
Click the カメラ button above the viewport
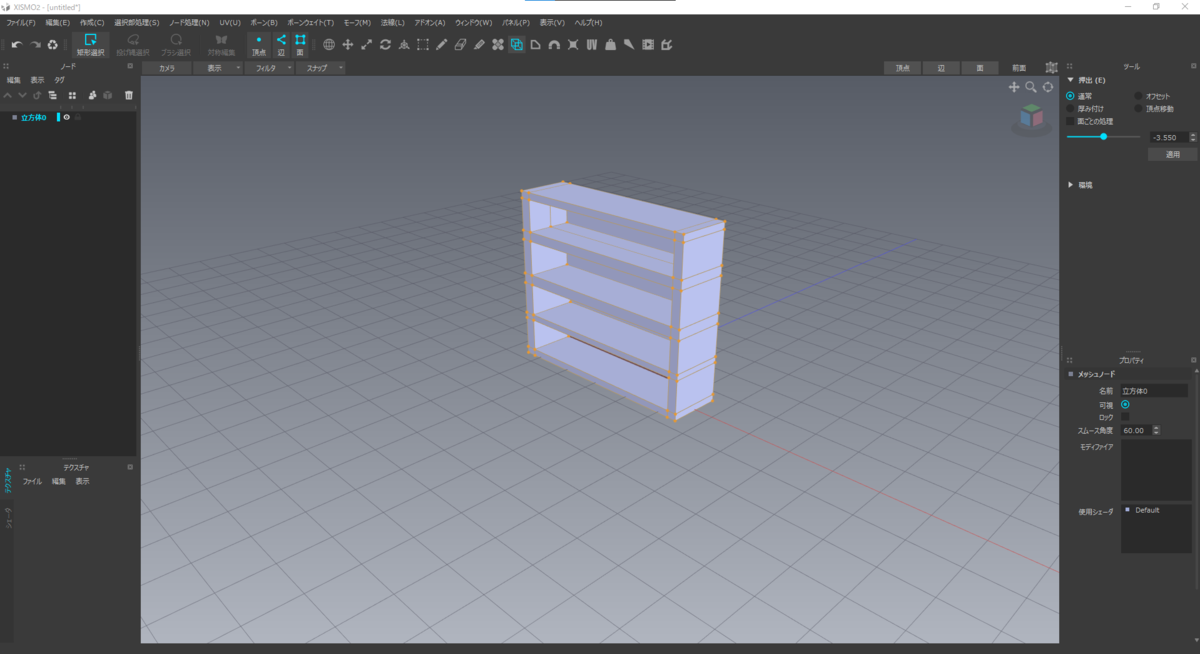(166, 68)
